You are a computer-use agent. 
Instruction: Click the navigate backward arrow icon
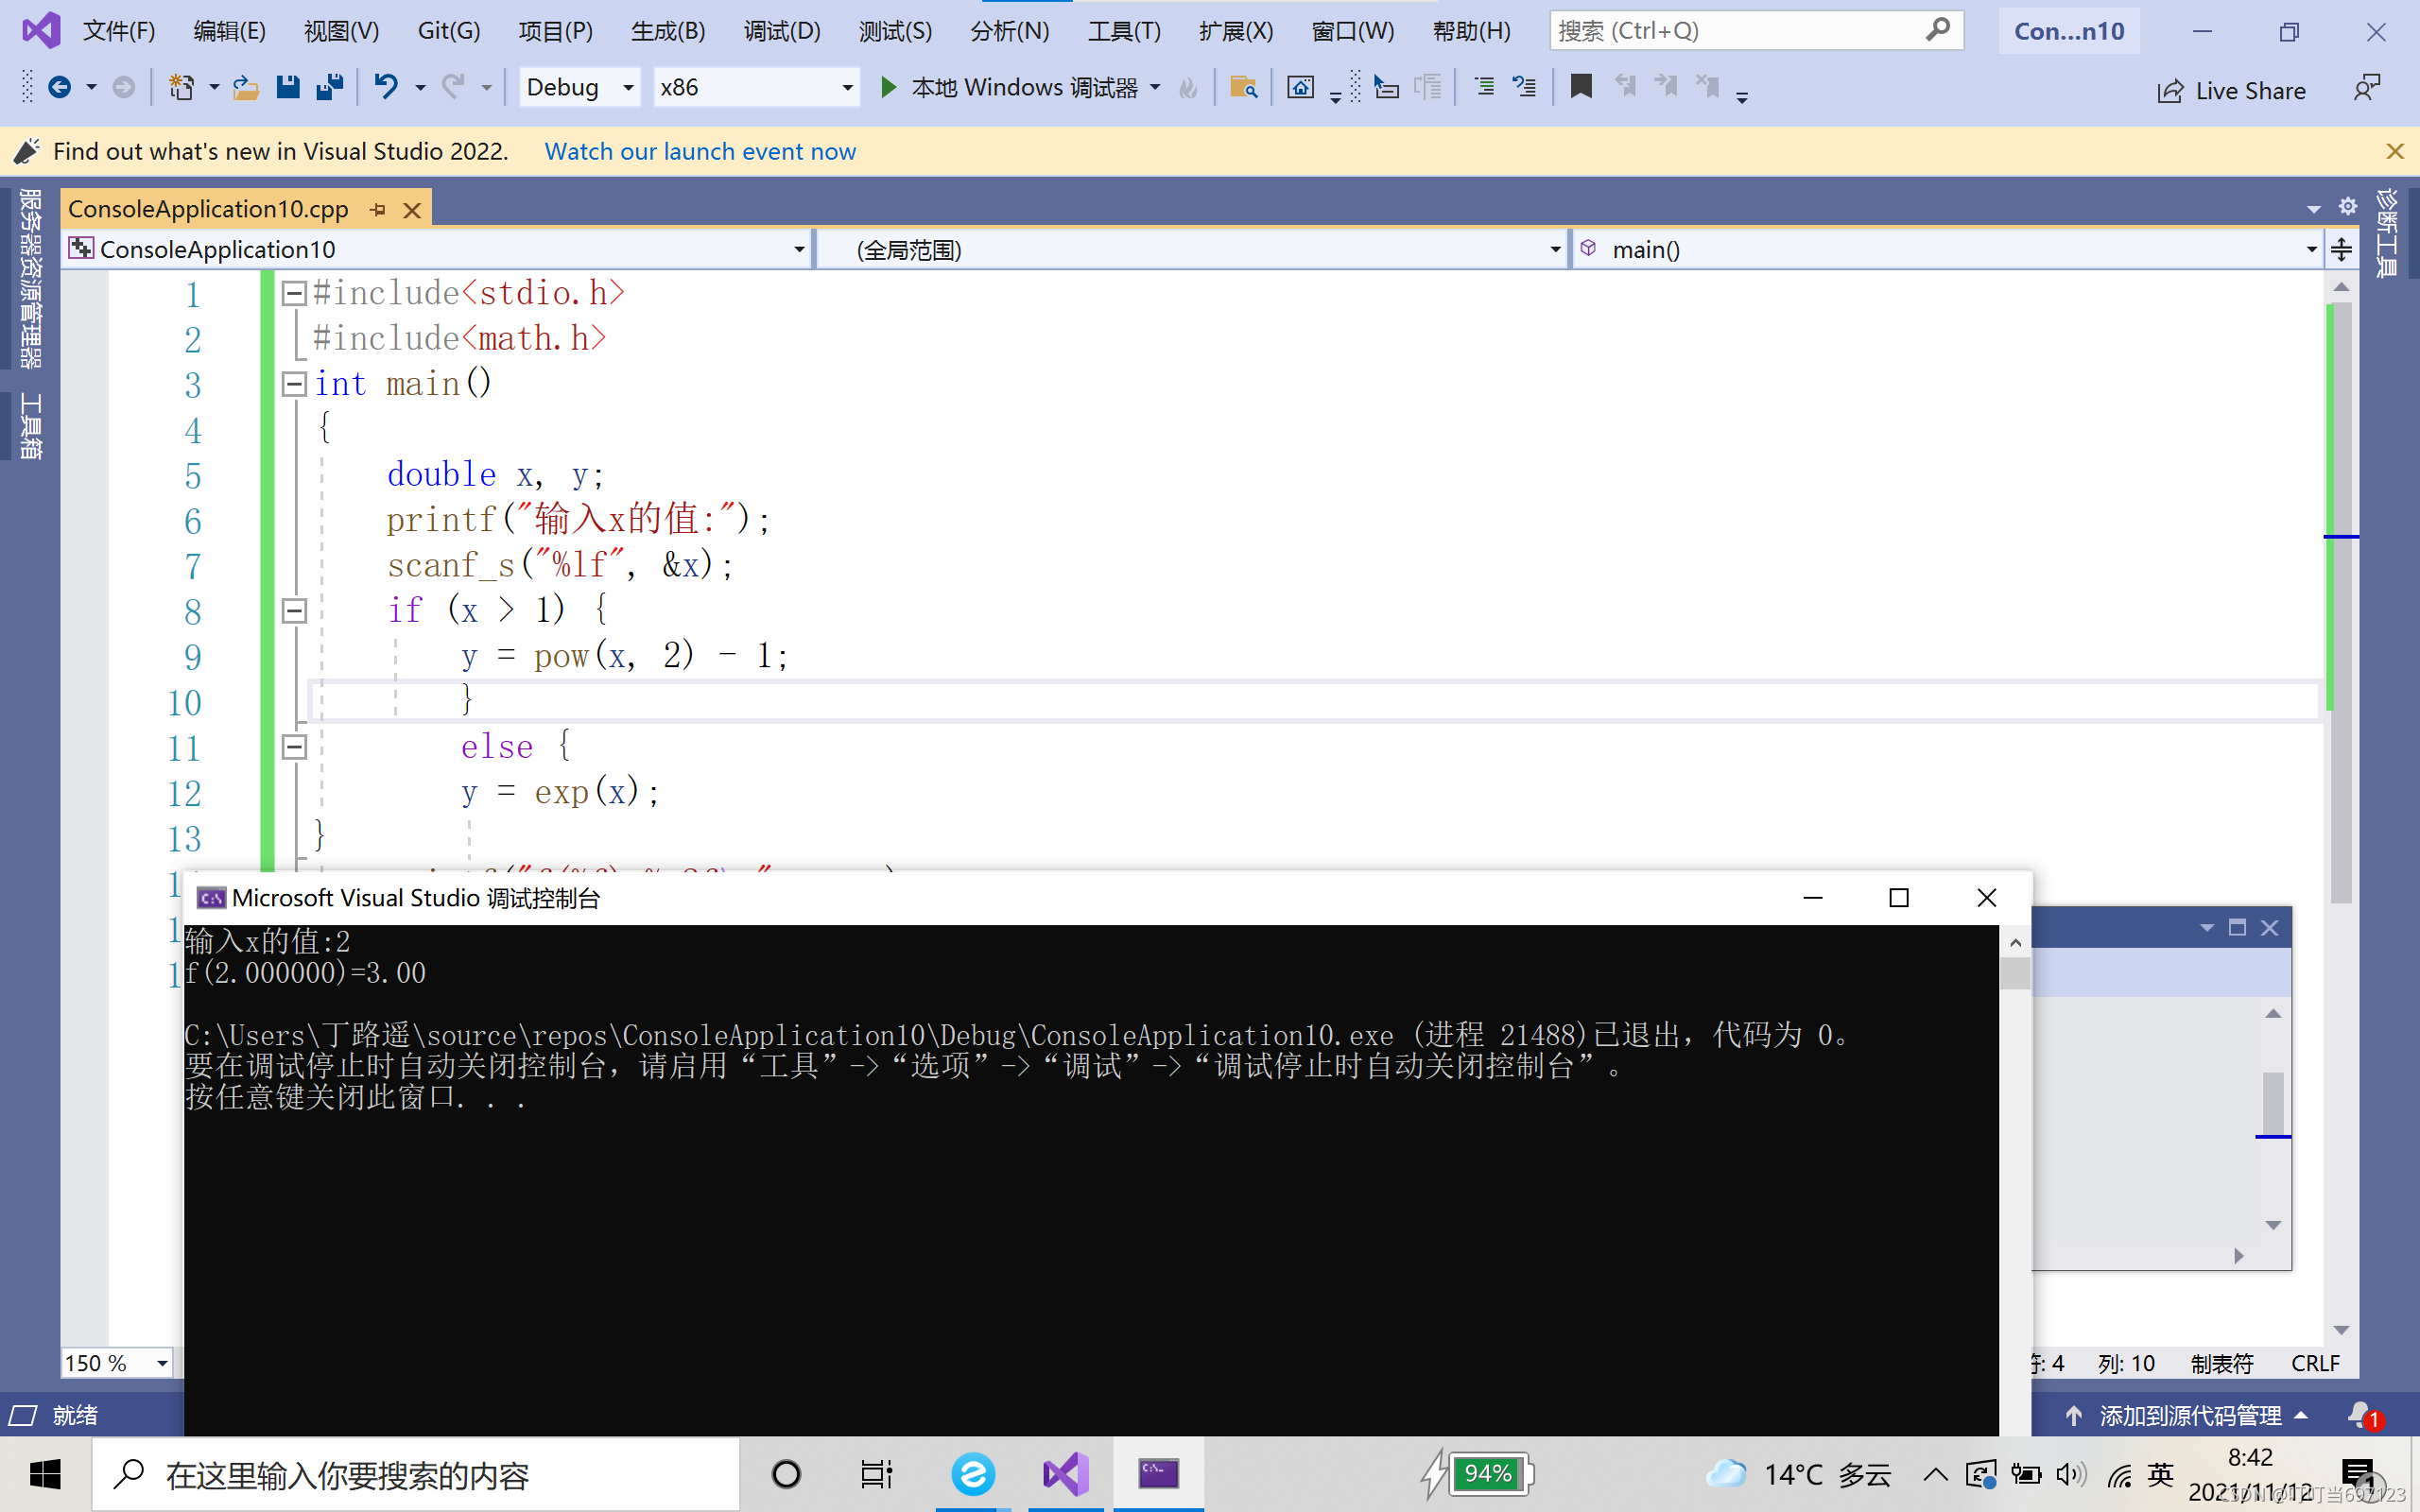[x=60, y=88]
